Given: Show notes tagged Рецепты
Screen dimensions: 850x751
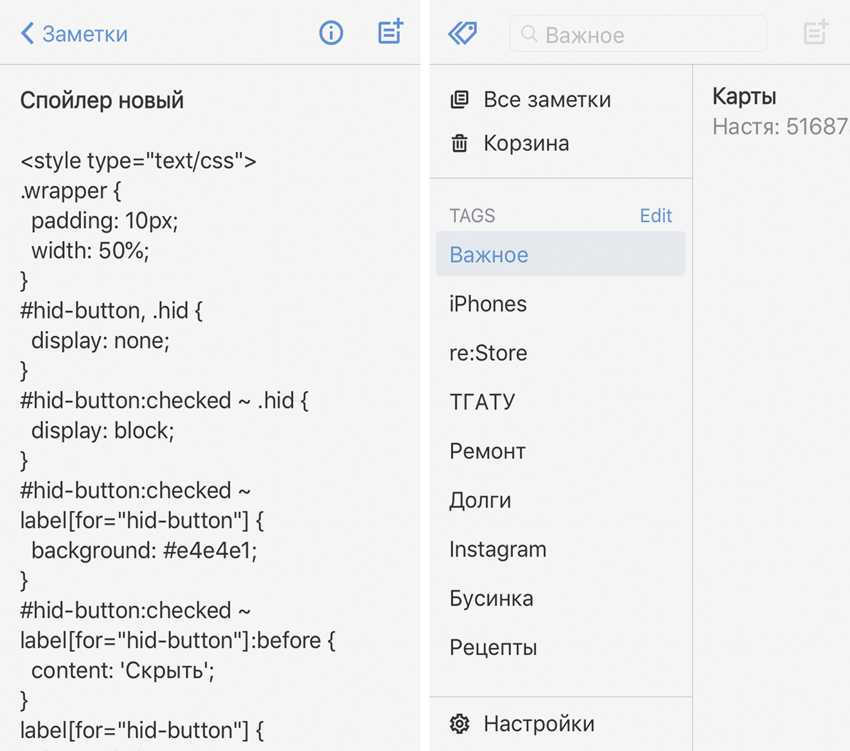Looking at the screenshot, I should click(x=493, y=647).
